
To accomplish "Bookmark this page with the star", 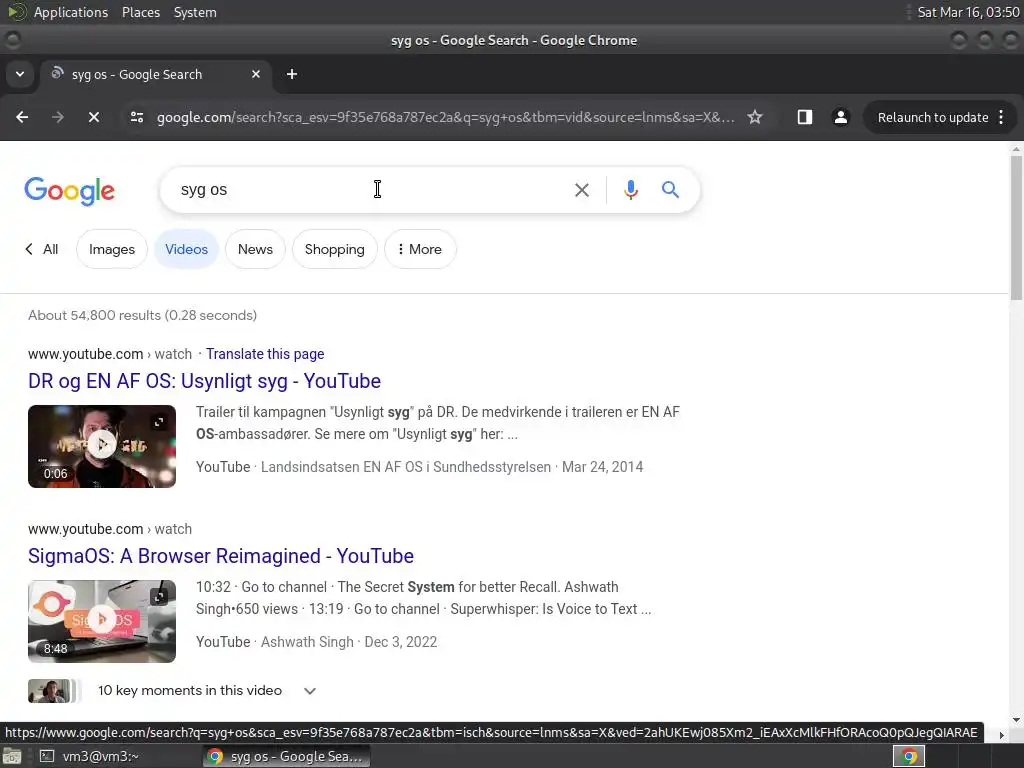I will pyautogui.click(x=755, y=117).
